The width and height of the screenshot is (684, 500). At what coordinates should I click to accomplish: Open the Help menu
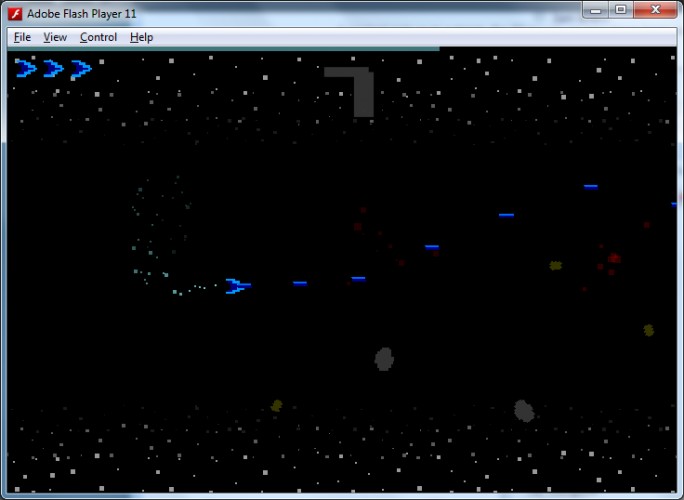click(x=141, y=38)
